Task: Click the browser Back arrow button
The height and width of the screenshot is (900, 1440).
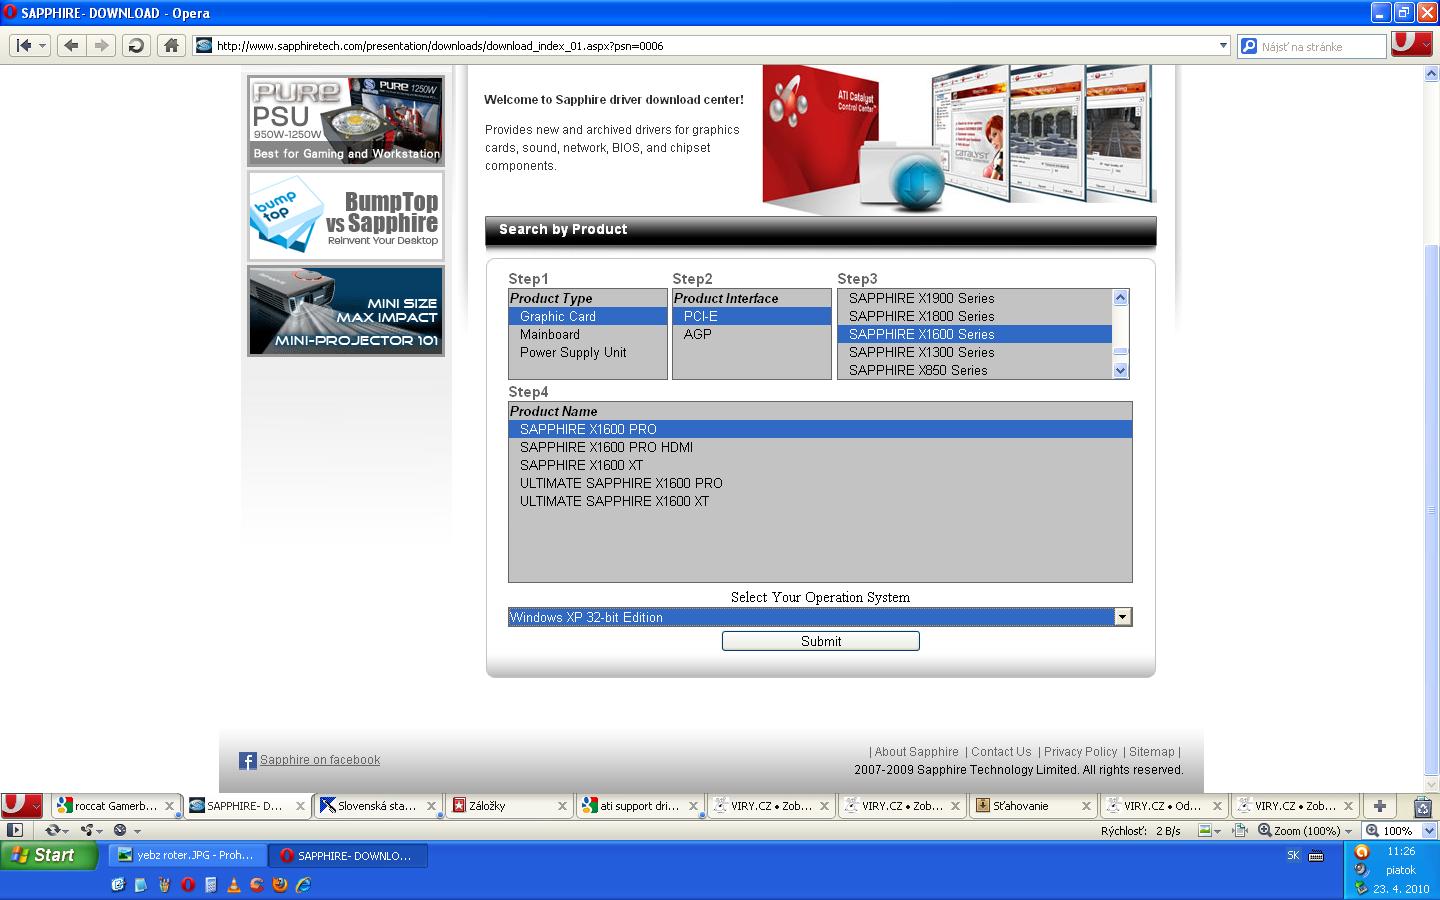Action: [x=71, y=45]
